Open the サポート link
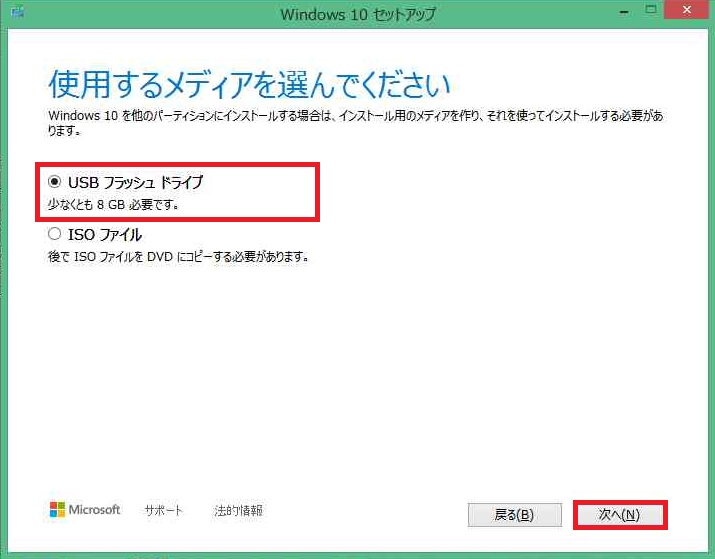715x559 pixels. click(x=163, y=510)
